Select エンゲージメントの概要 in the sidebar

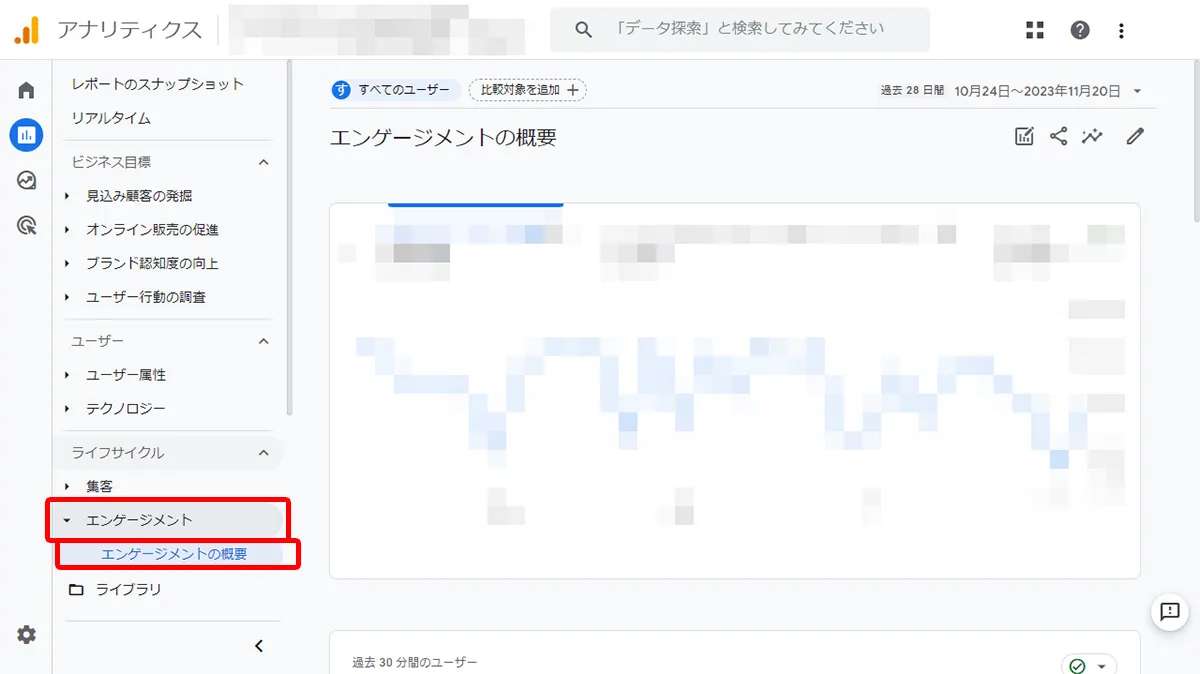coord(174,554)
